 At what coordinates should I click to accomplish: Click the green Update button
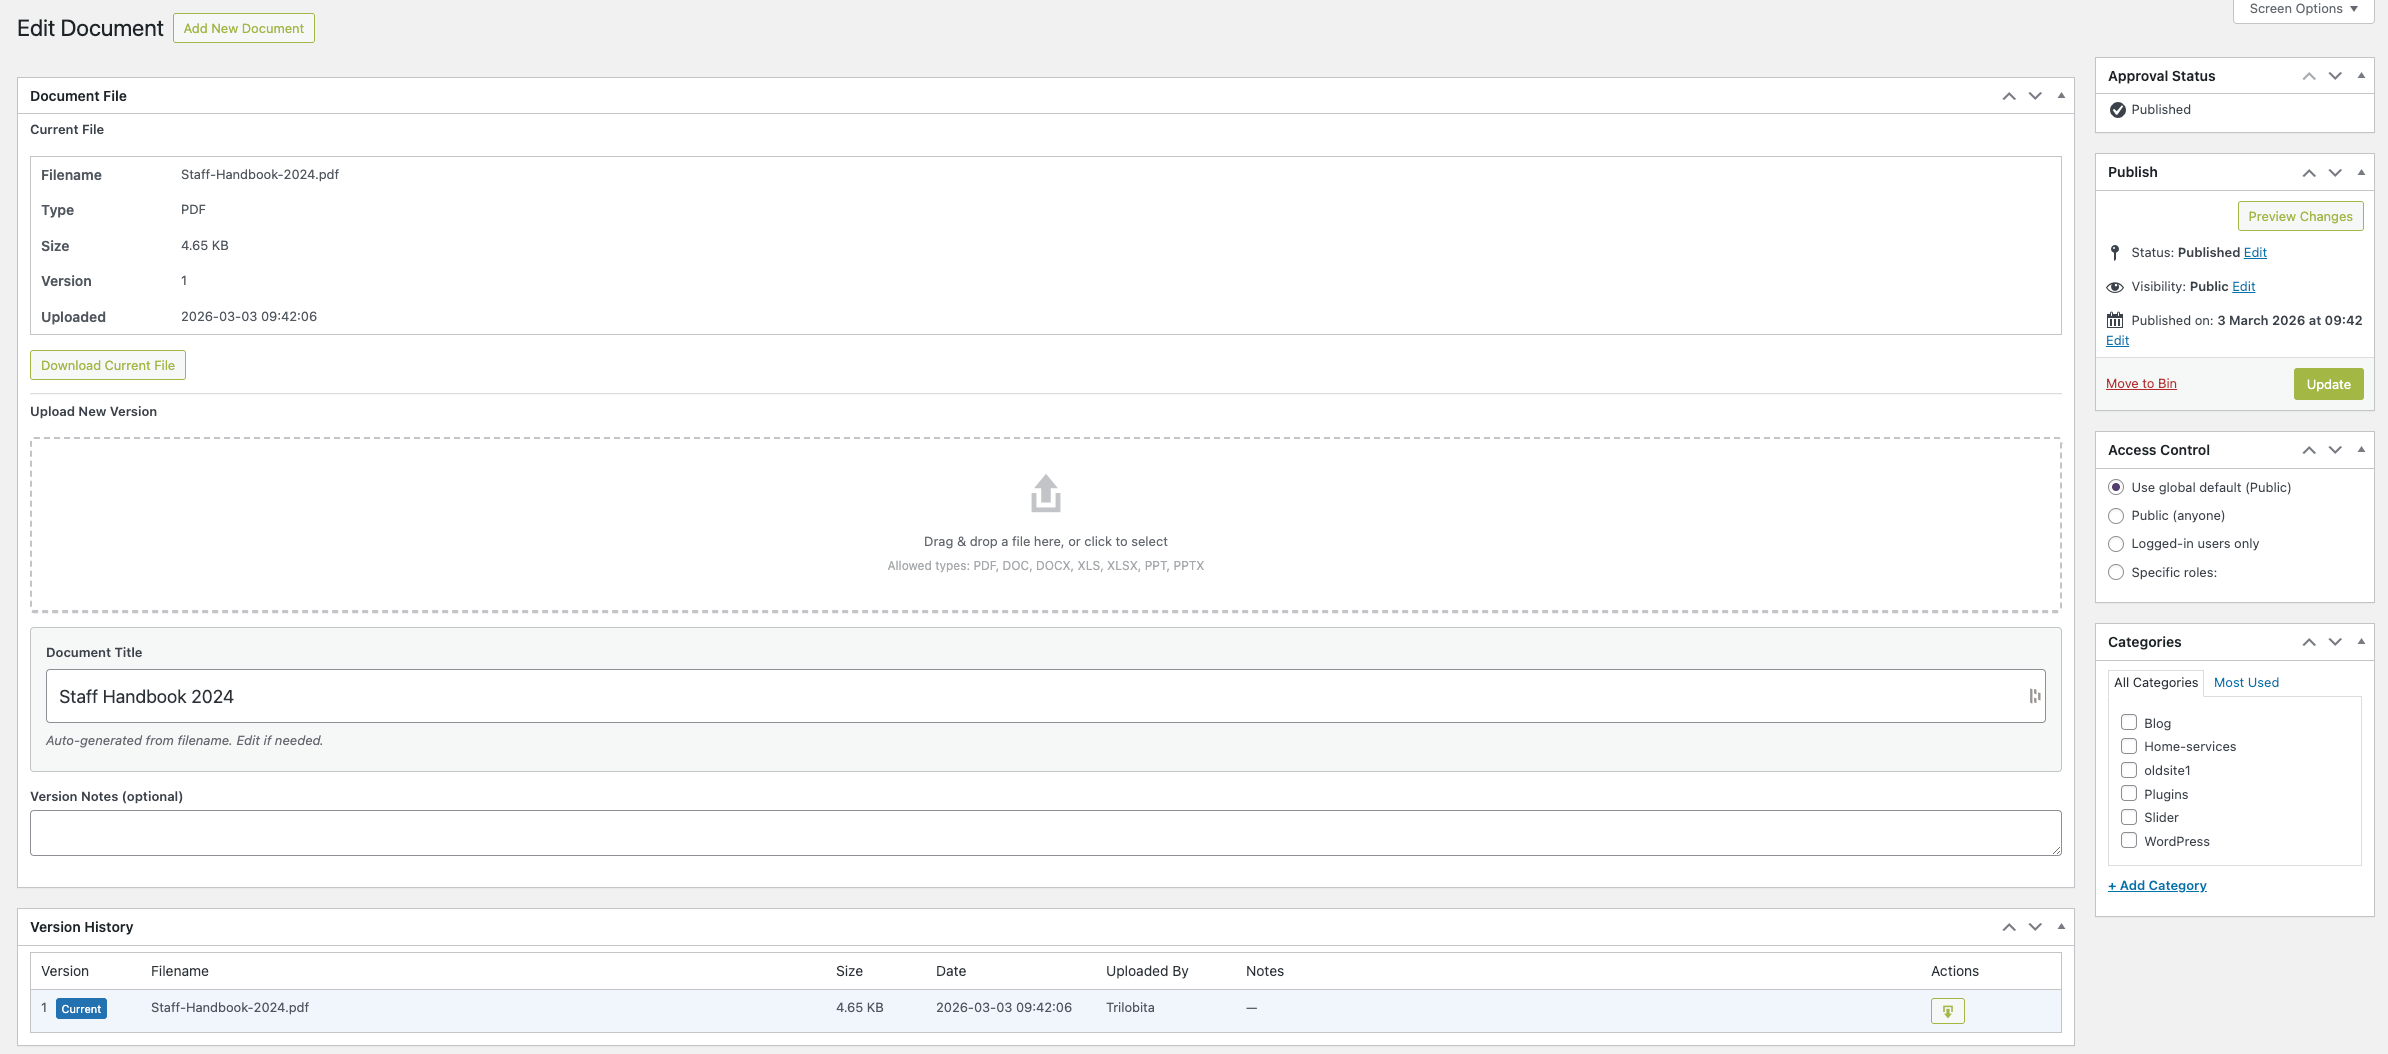click(x=2328, y=384)
